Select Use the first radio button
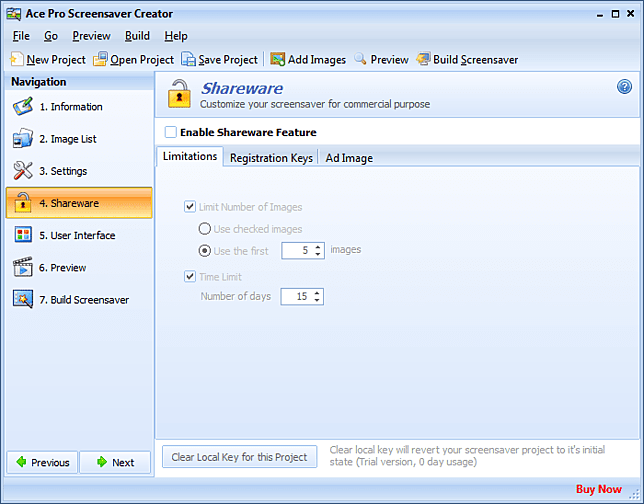This screenshot has width=644, height=504. pos(205,251)
